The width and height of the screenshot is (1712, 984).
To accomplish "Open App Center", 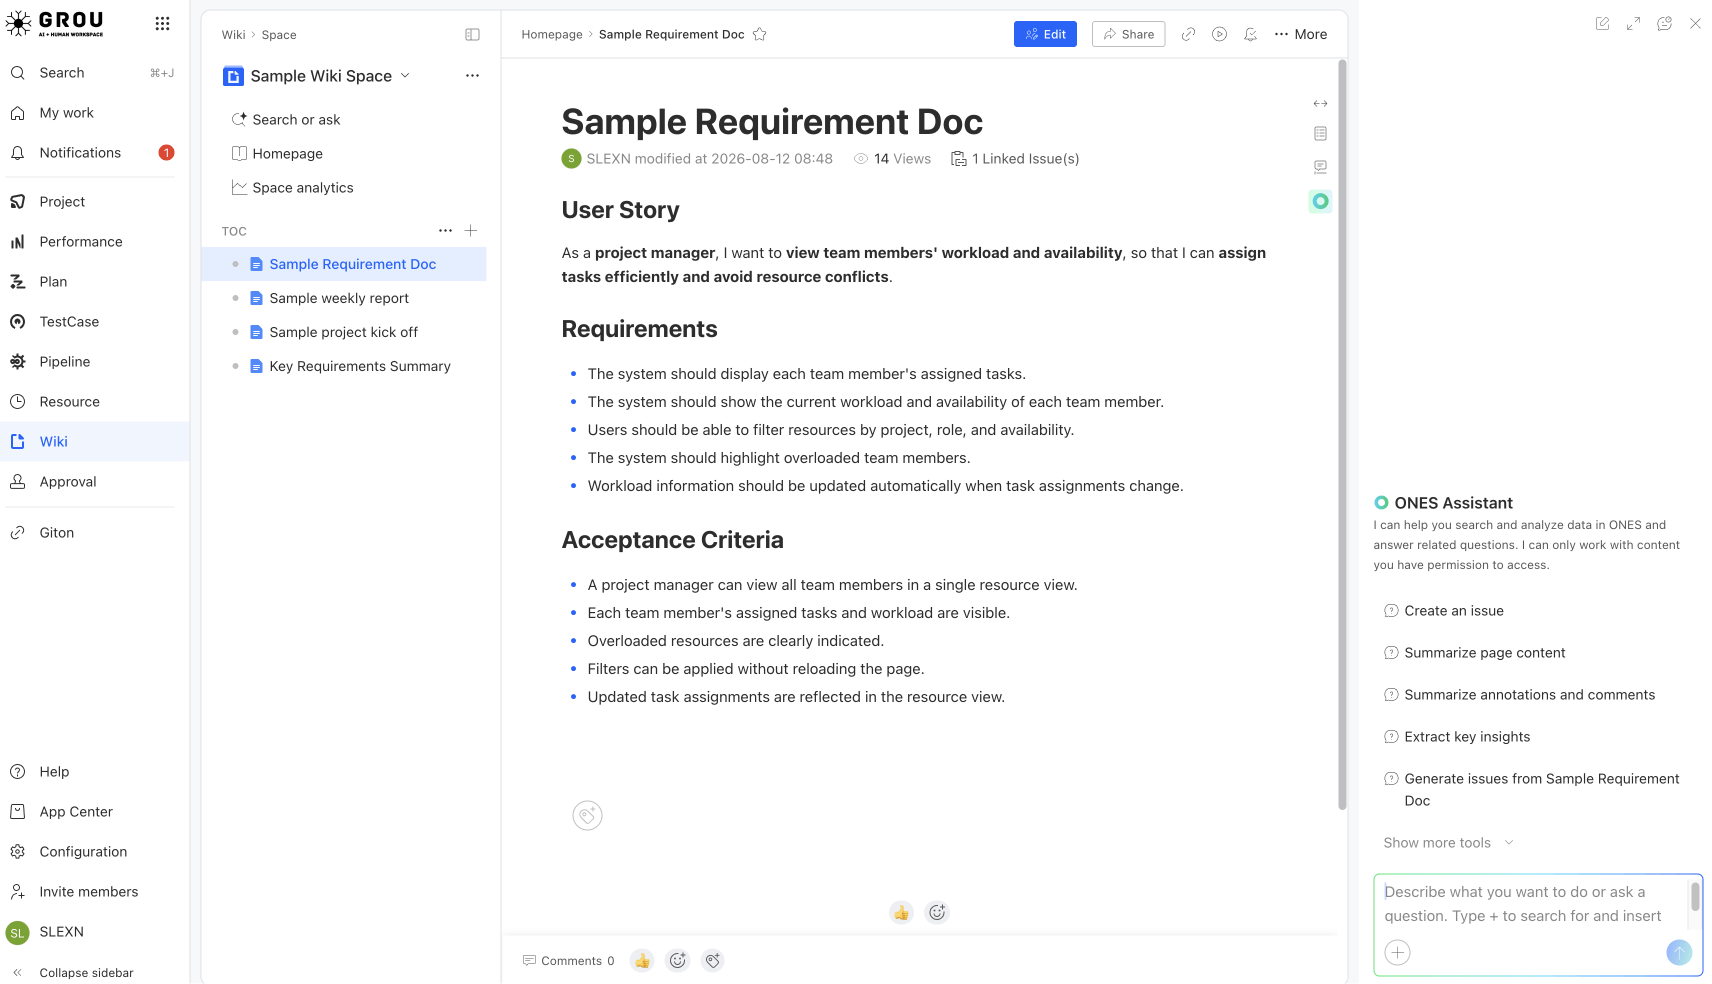I will click(x=95, y=812).
